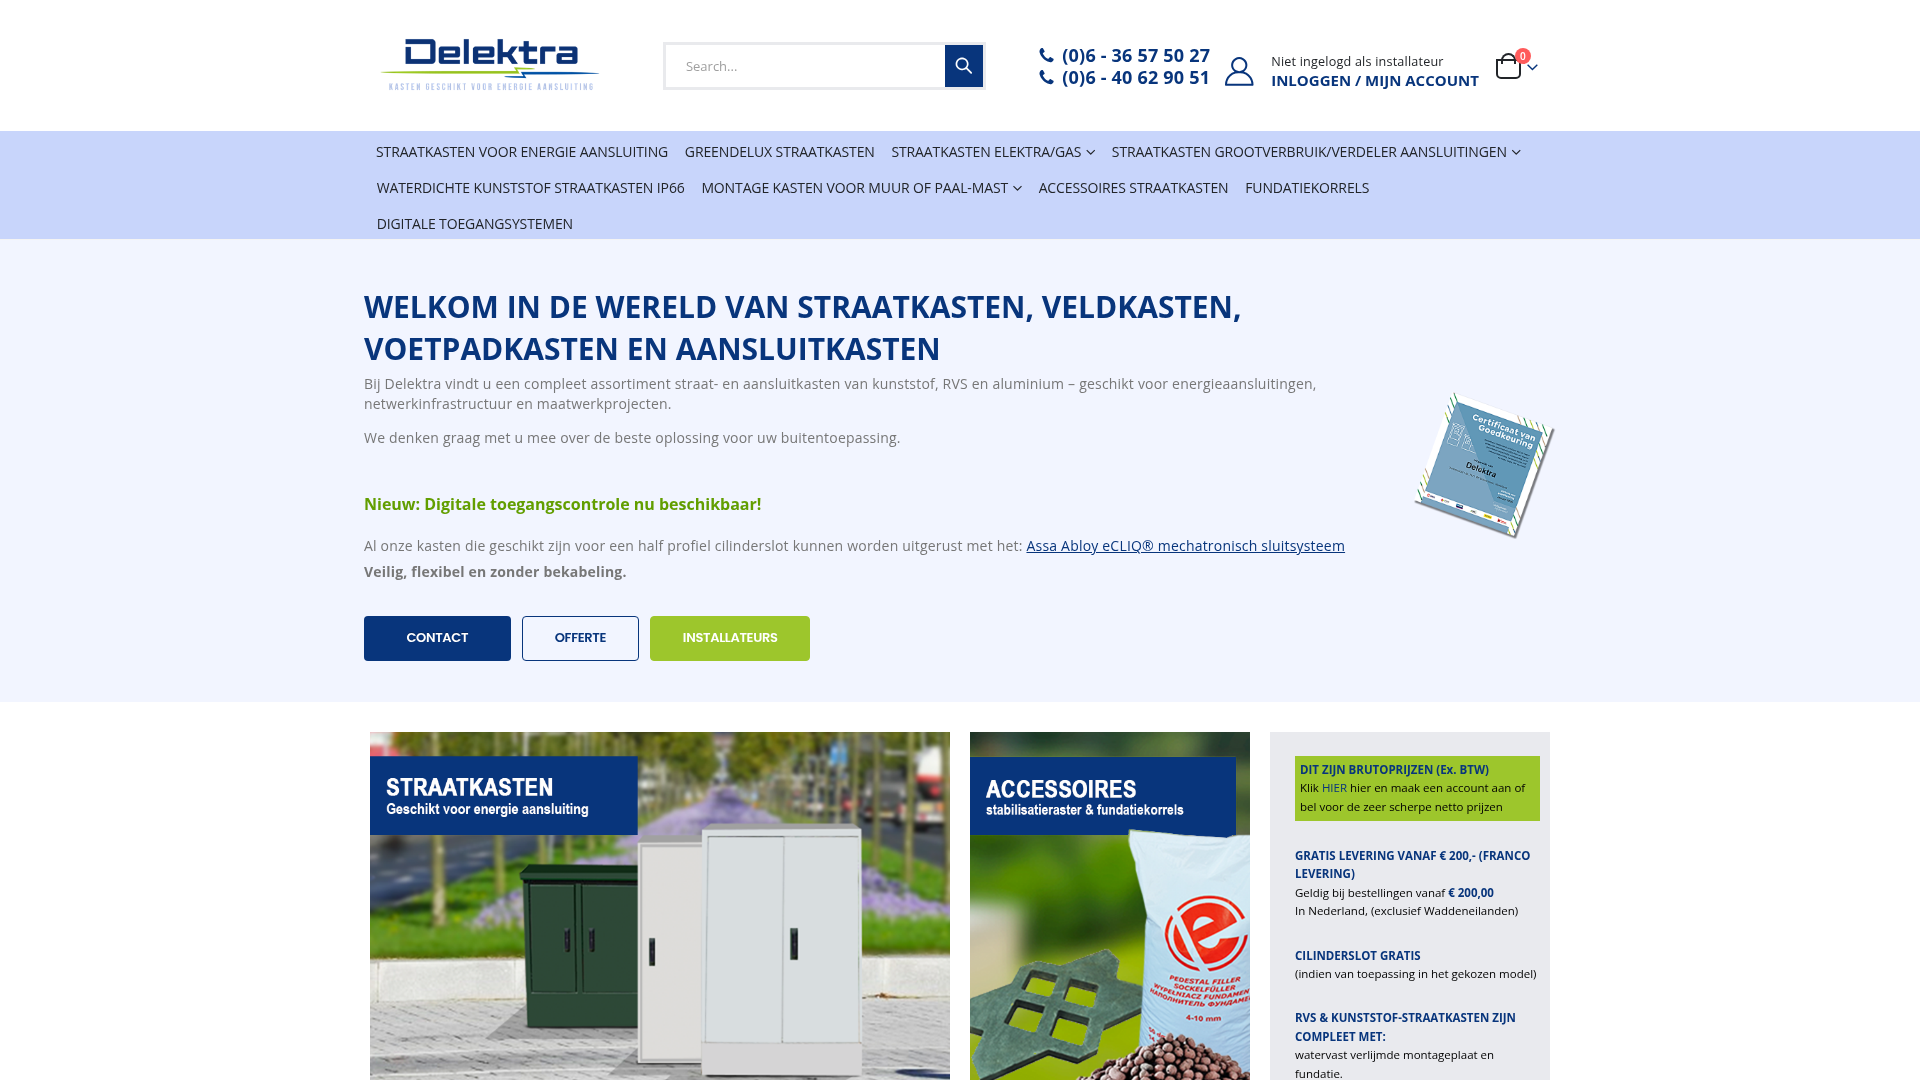Call phone number (0)6 - 36 57 50 27
The width and height of the screenshot is (1920, 1080).
click(1136, 55)
